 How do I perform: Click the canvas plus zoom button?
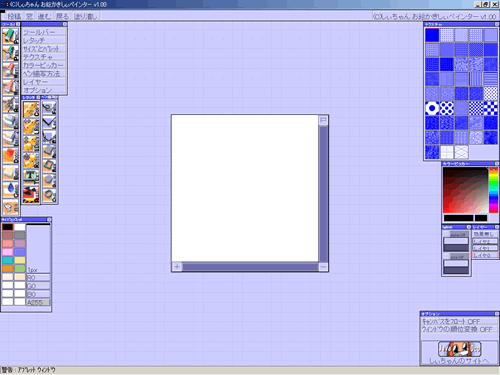(x=177, y=267)
